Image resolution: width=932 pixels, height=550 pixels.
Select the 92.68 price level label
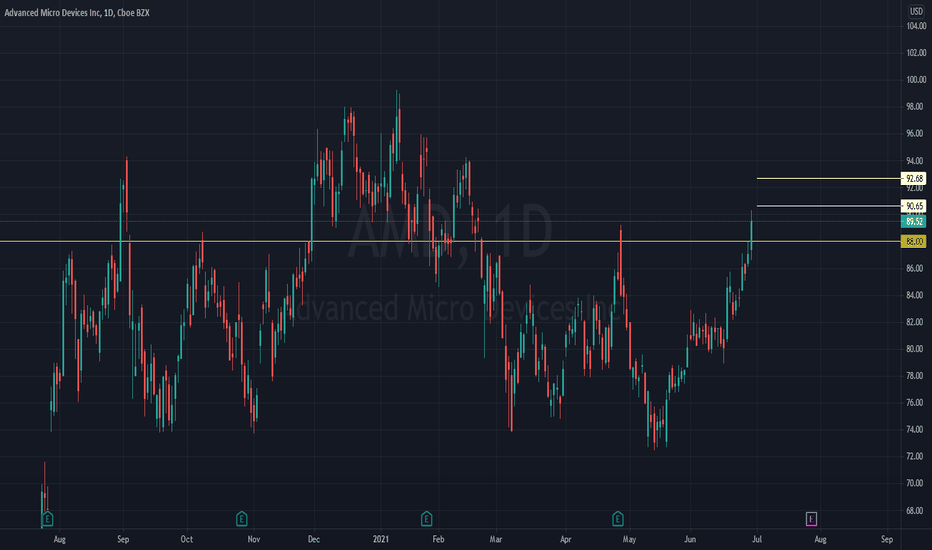point(914,178)
